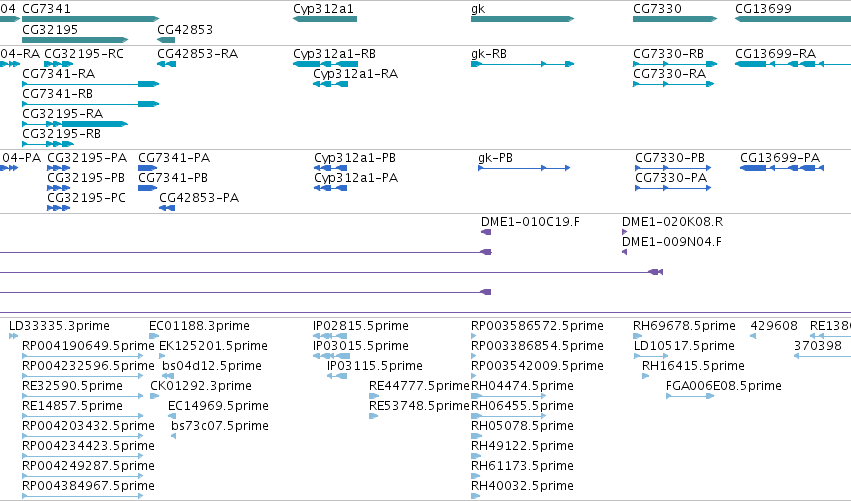Select transcript CG32195-RB label
Image resolution: width=851 pixels, height=501 pixels.
[61, 135]
